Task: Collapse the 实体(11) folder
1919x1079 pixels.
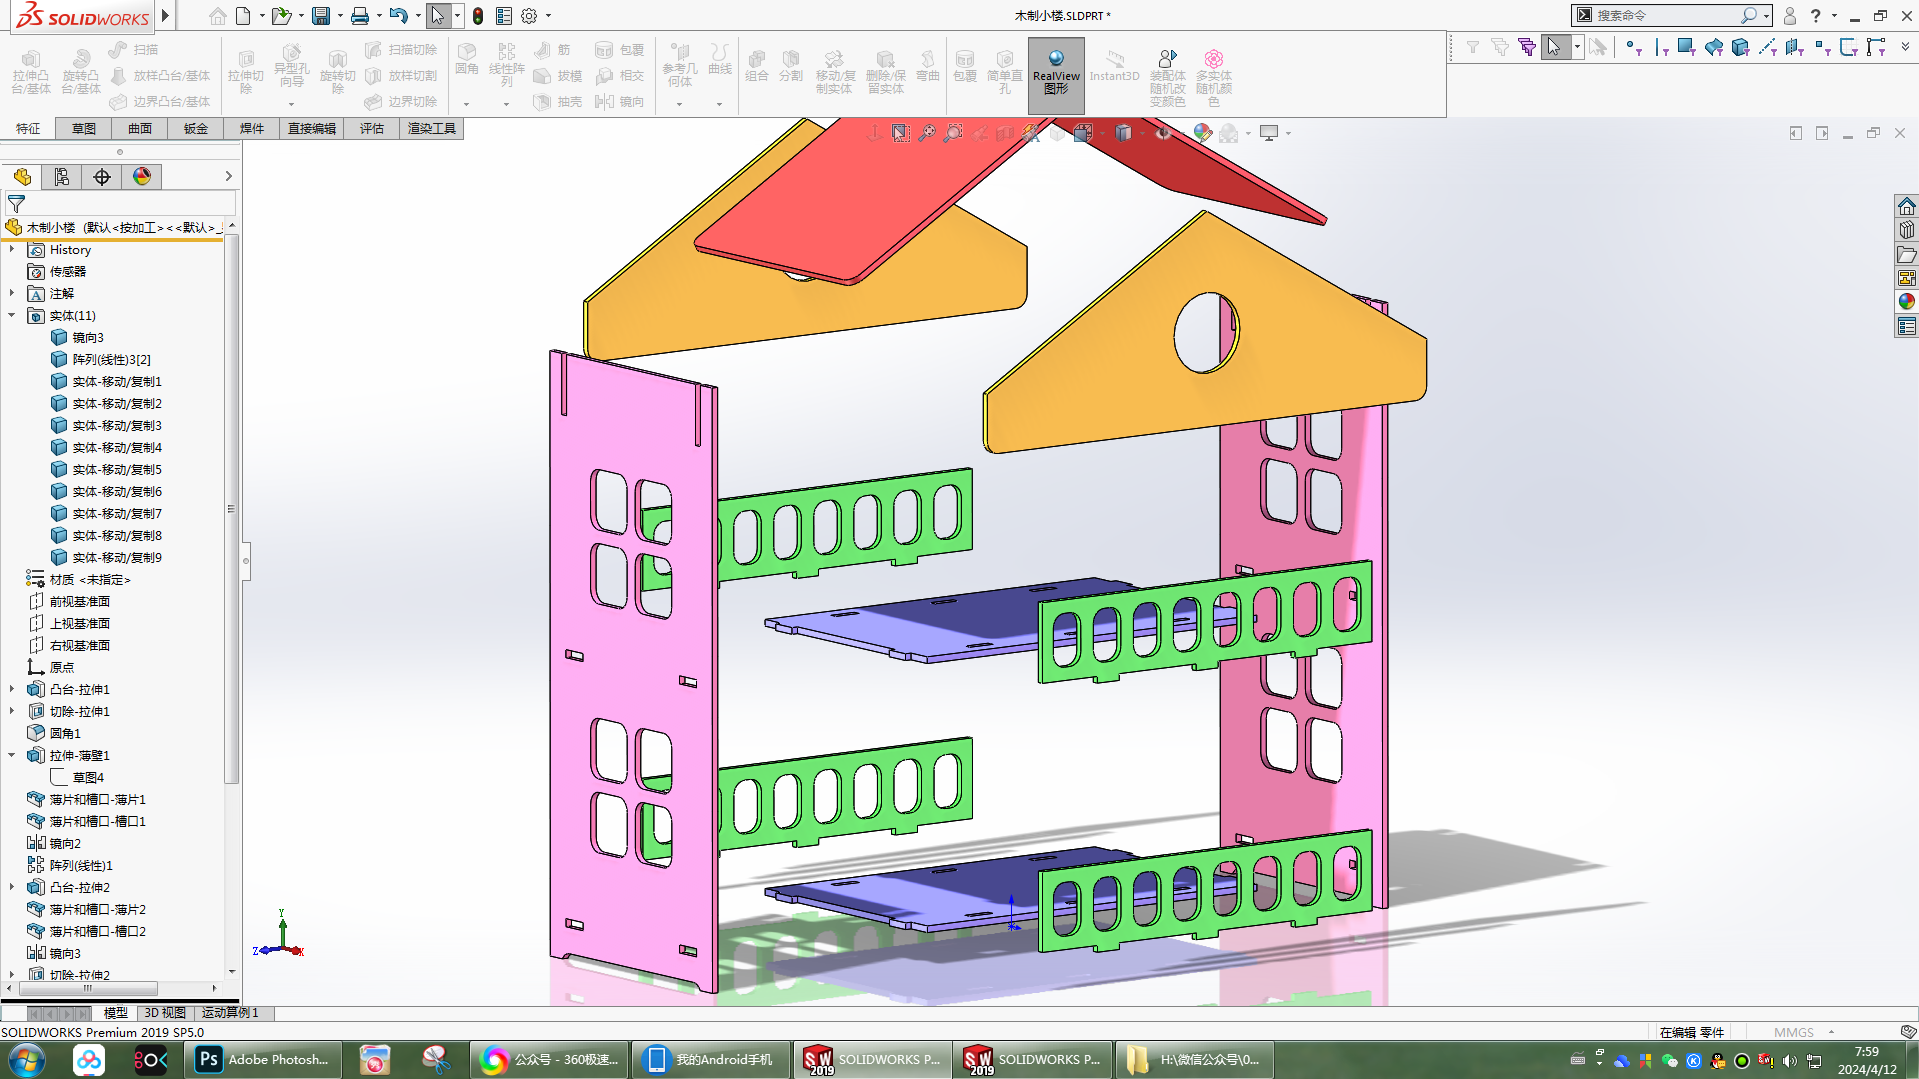Action: [12, 315]
